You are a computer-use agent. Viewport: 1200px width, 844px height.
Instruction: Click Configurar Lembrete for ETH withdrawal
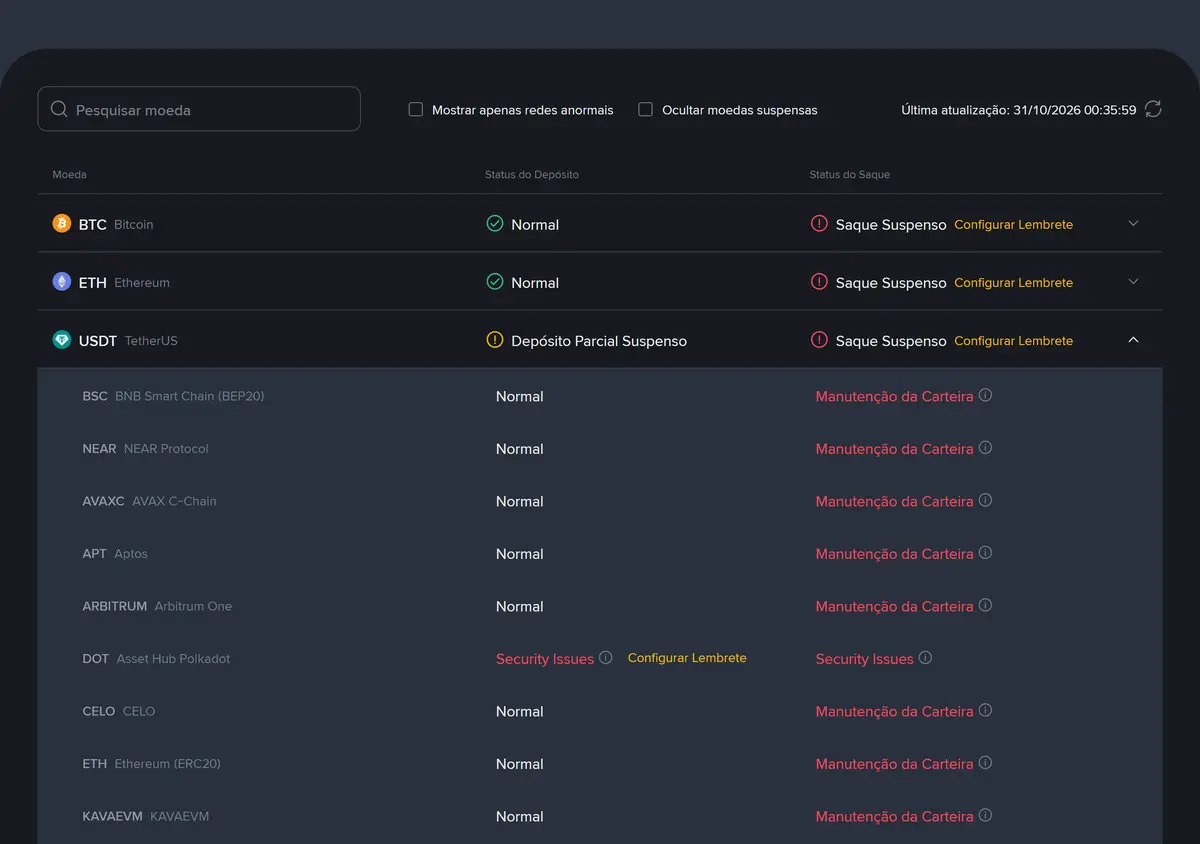pyautogui.click(x=1013, y=283)
